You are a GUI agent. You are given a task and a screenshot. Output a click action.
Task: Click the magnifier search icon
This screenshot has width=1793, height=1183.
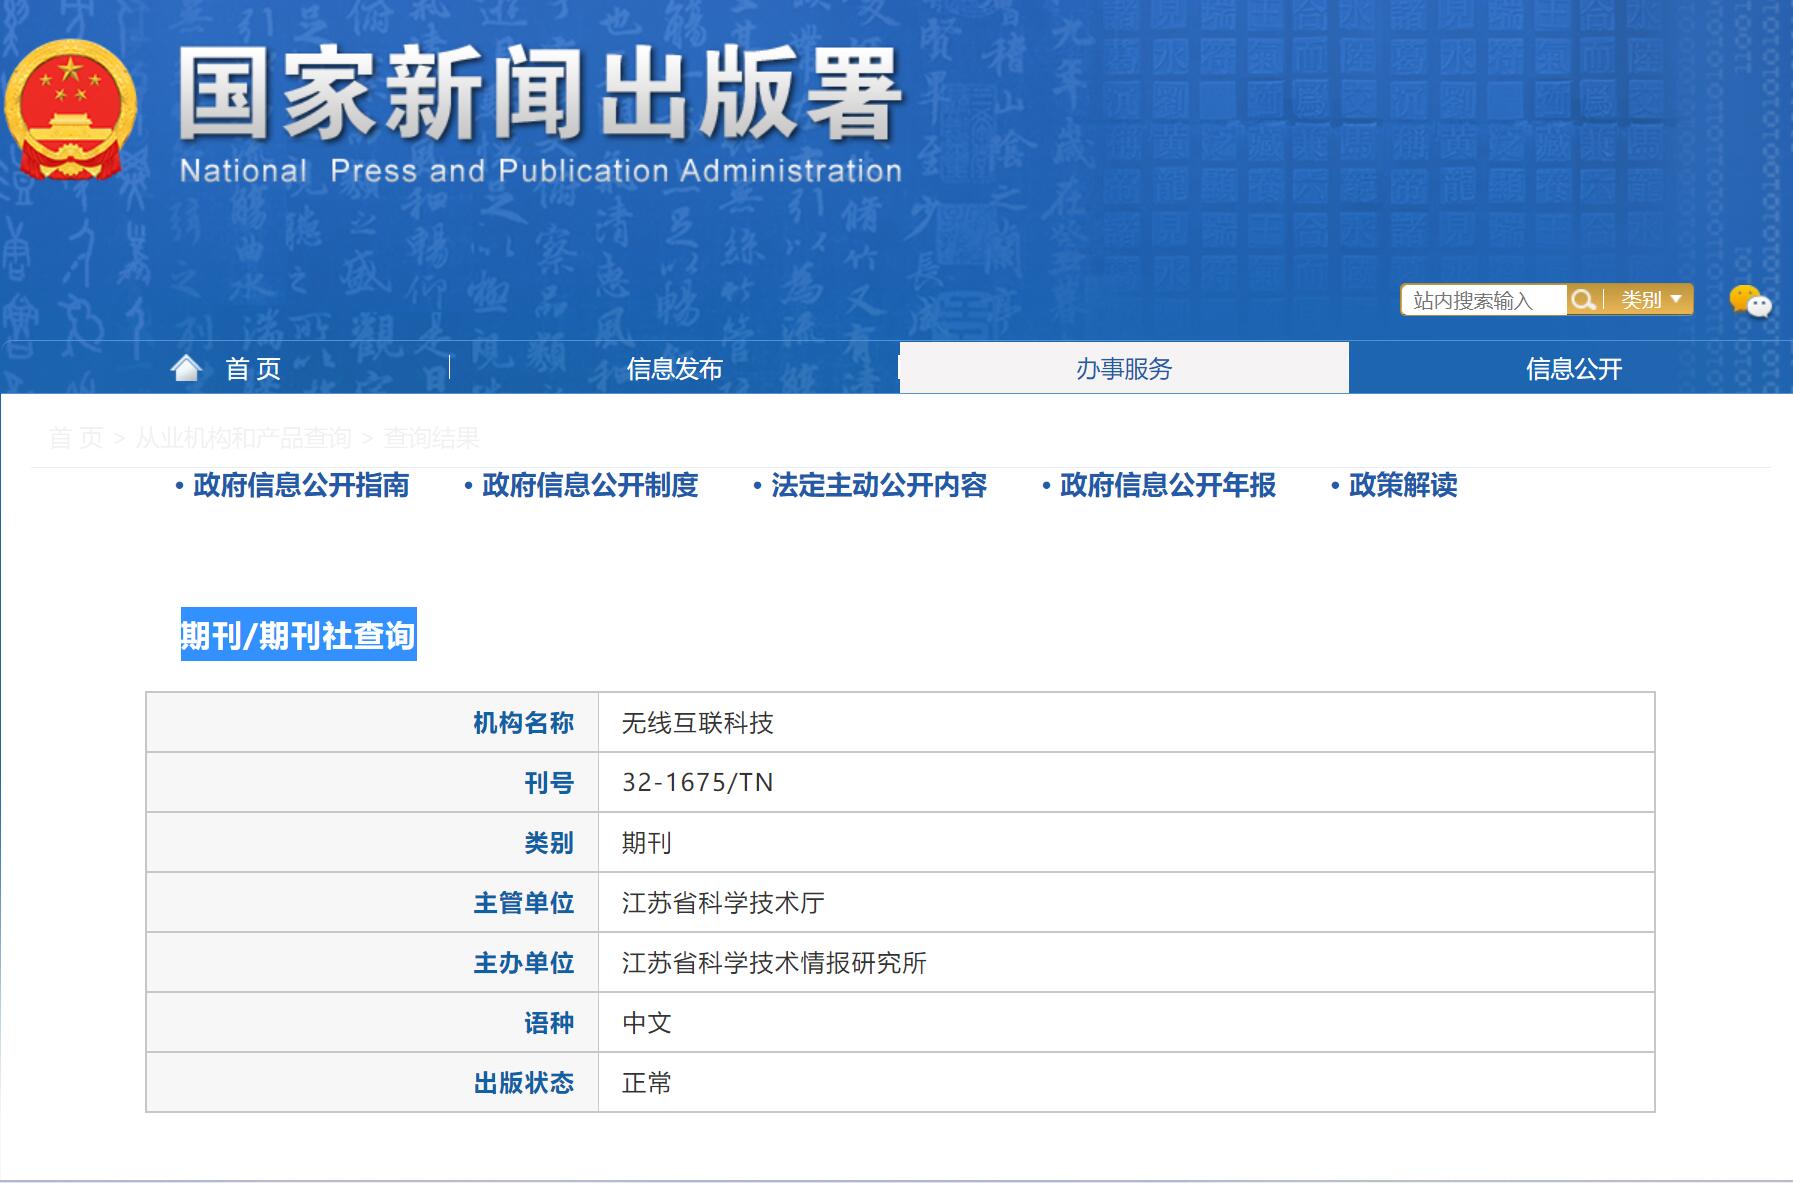point(1582,300)
